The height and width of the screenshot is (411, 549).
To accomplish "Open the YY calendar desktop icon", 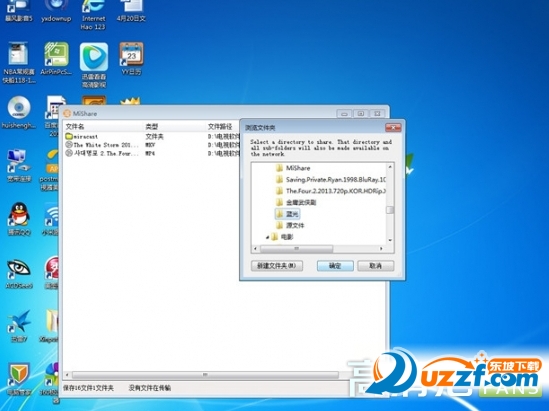I will click(x=131, y=59).
